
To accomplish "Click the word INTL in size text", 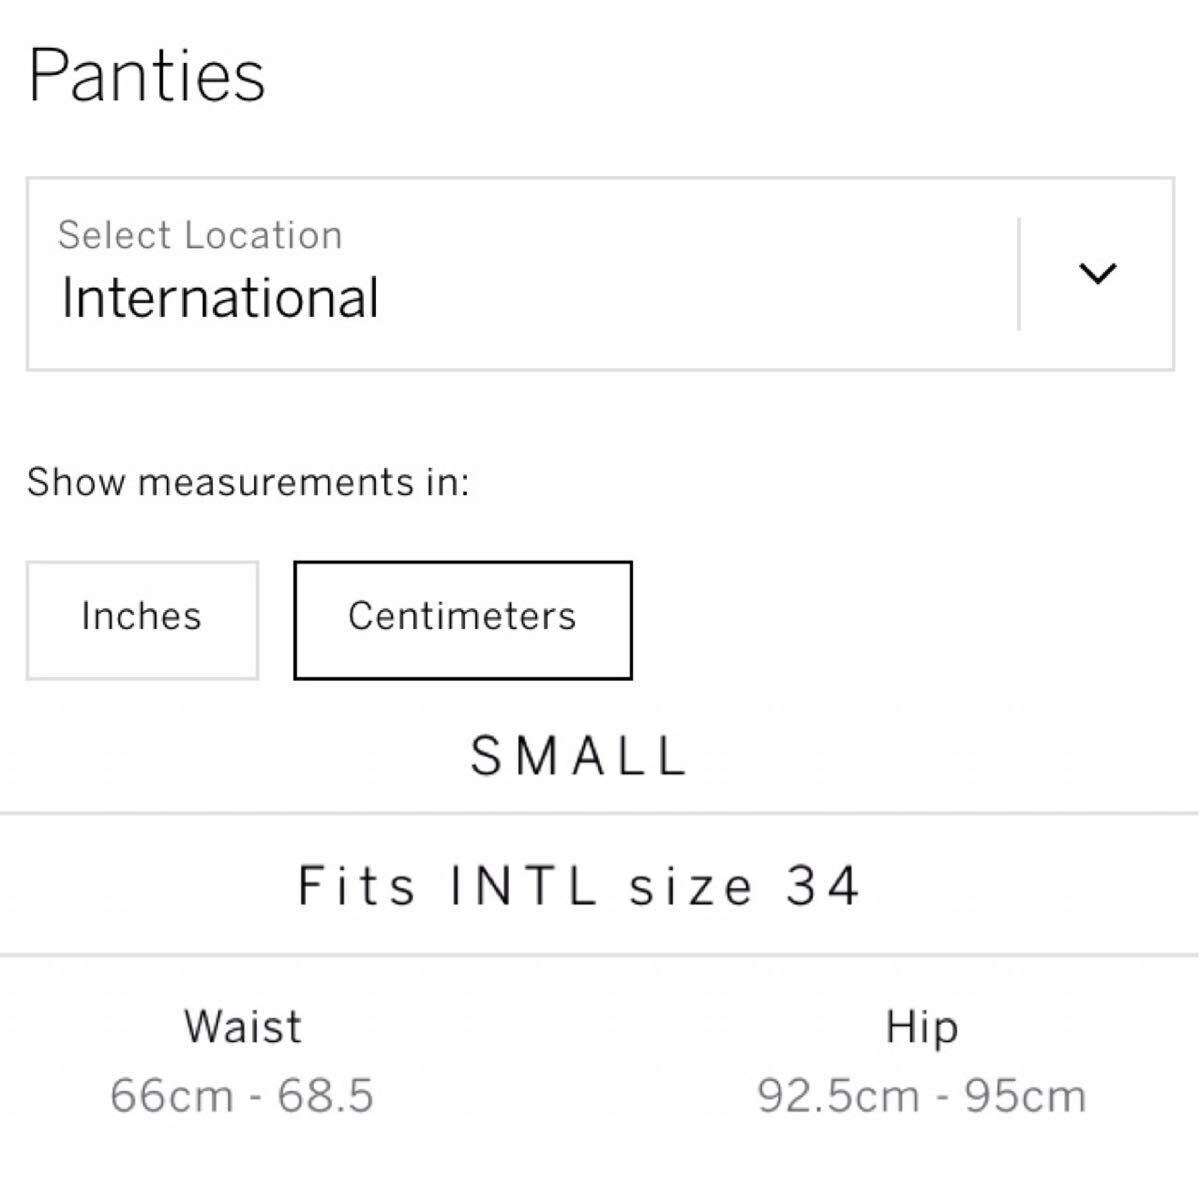I will pyautogui.click(x=524, y=886).
